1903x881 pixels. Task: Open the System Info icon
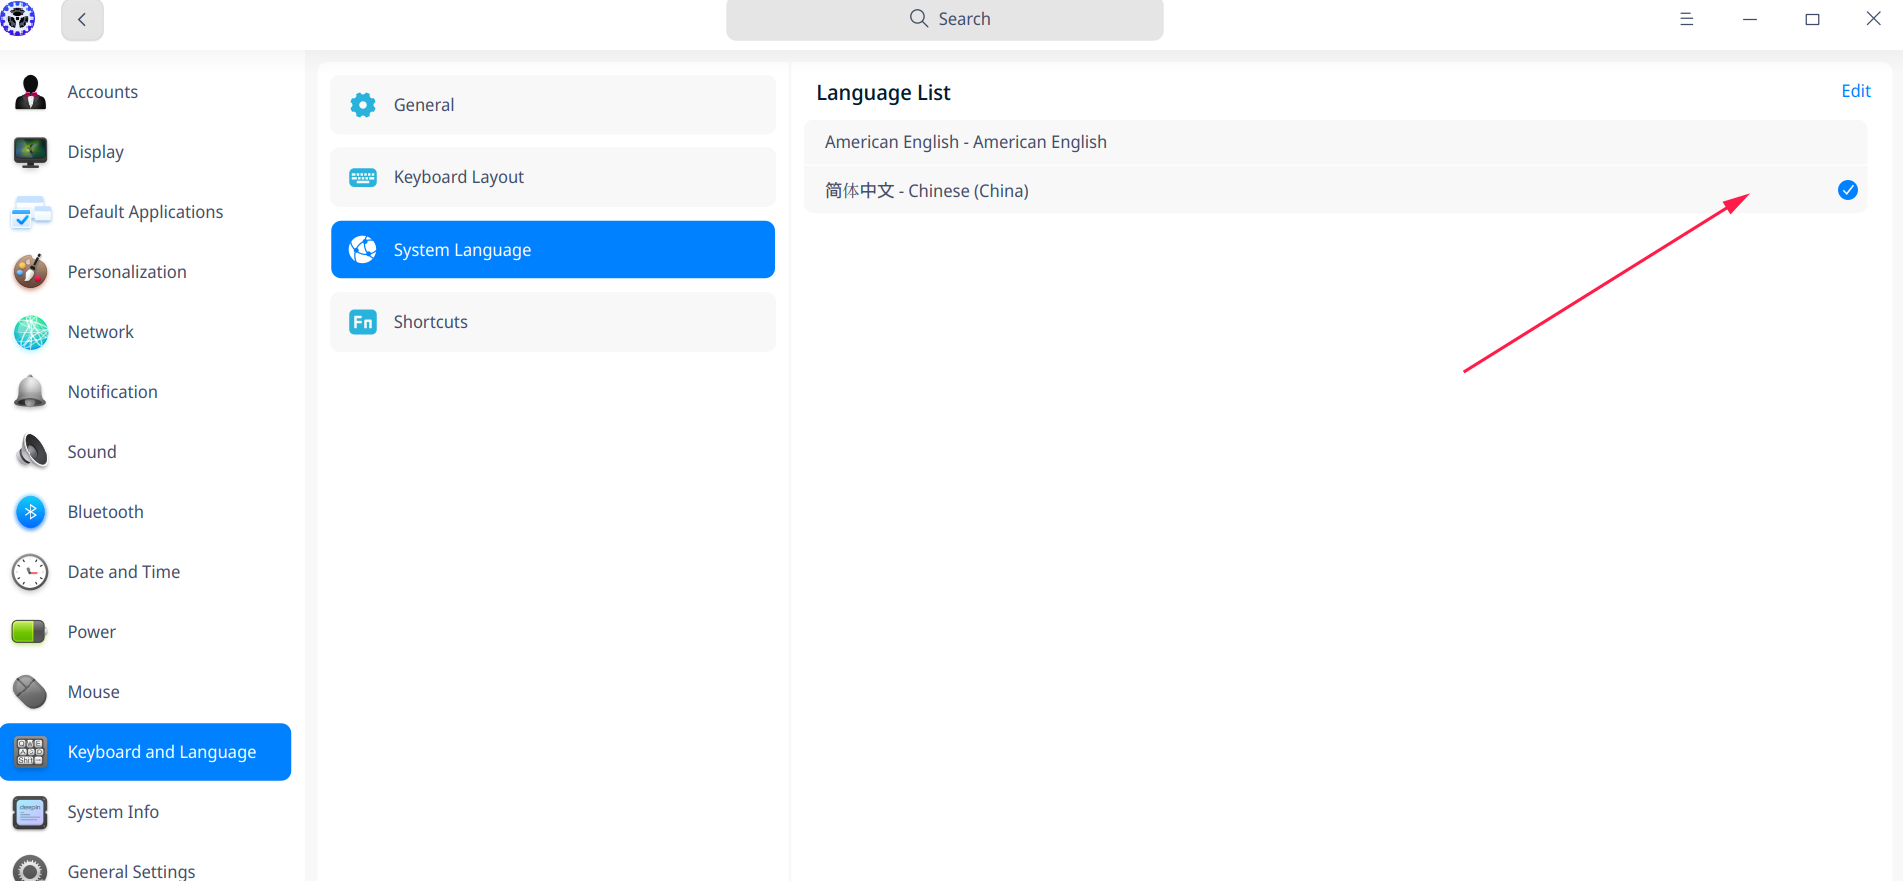(x=30, y=812)
